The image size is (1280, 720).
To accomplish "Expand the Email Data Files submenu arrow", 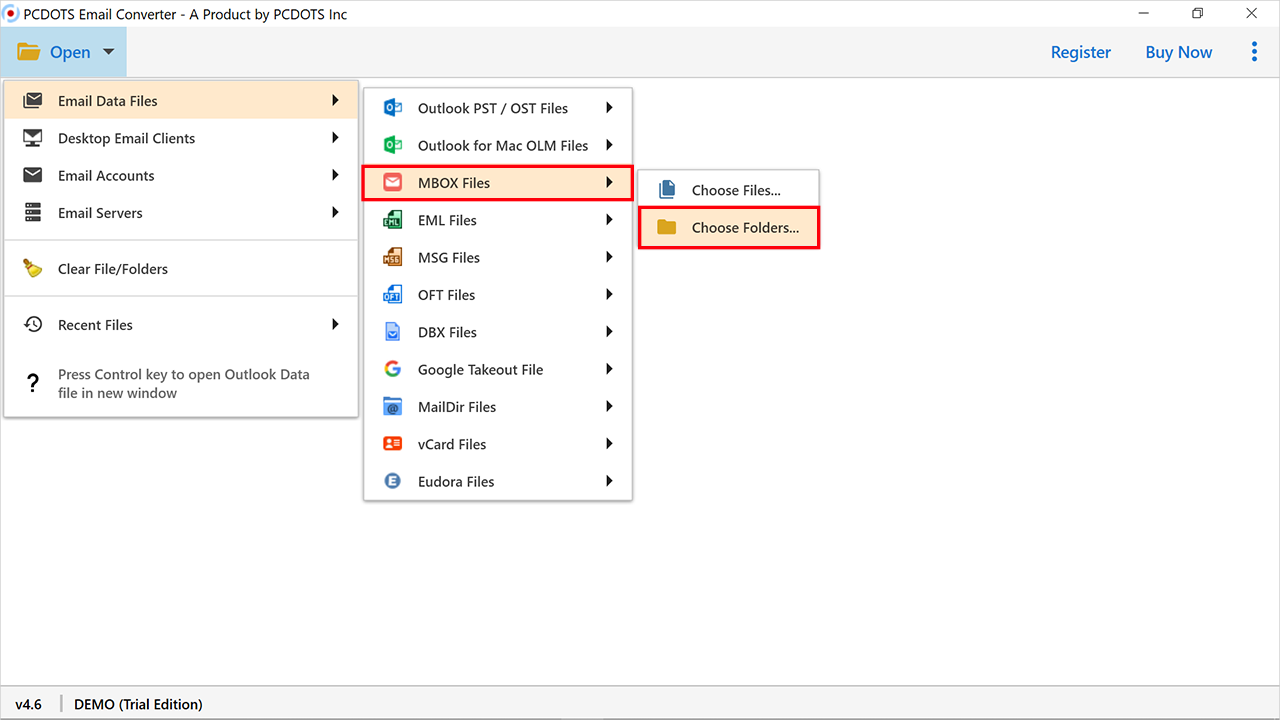I will [x=335, y=100].
